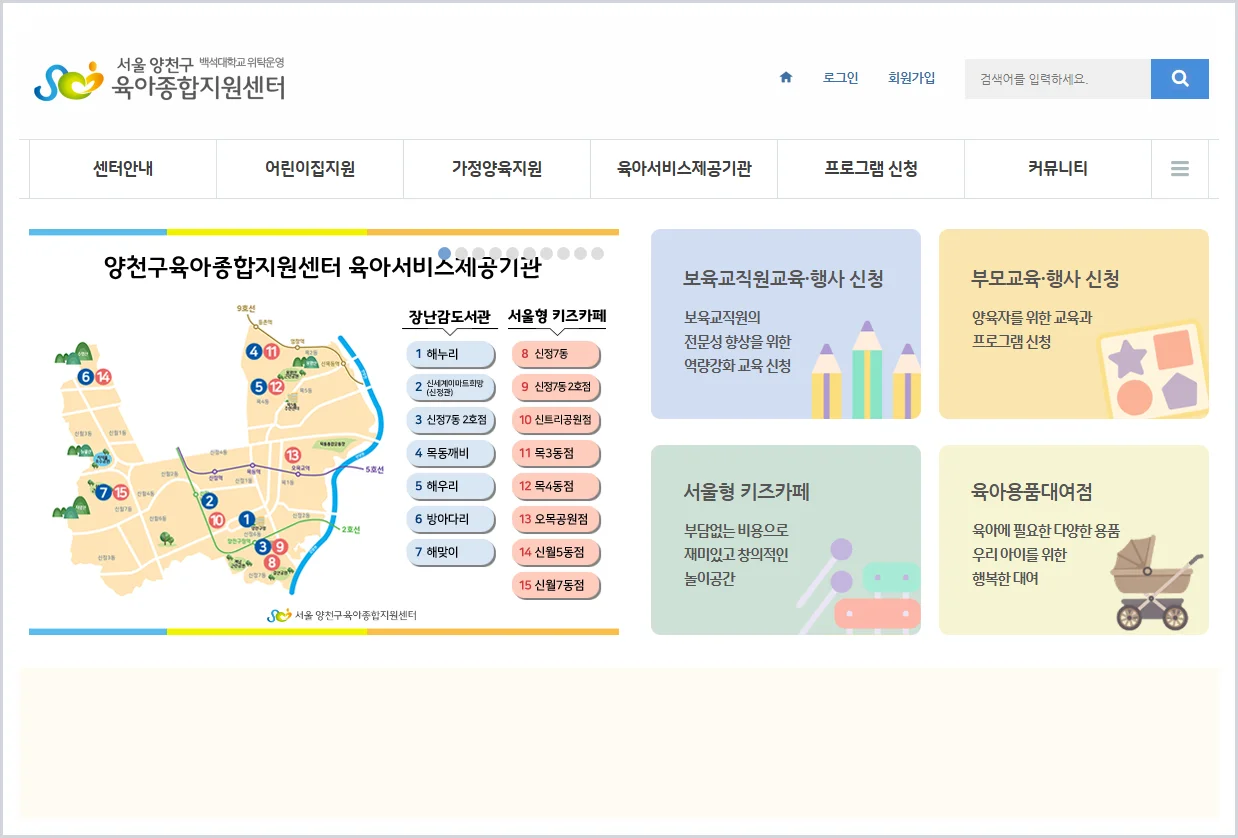Click the 육아종합지원센터 site logo
This screenshot has height=838, width=1238.
pyautogui.click(x=160, y=79)
